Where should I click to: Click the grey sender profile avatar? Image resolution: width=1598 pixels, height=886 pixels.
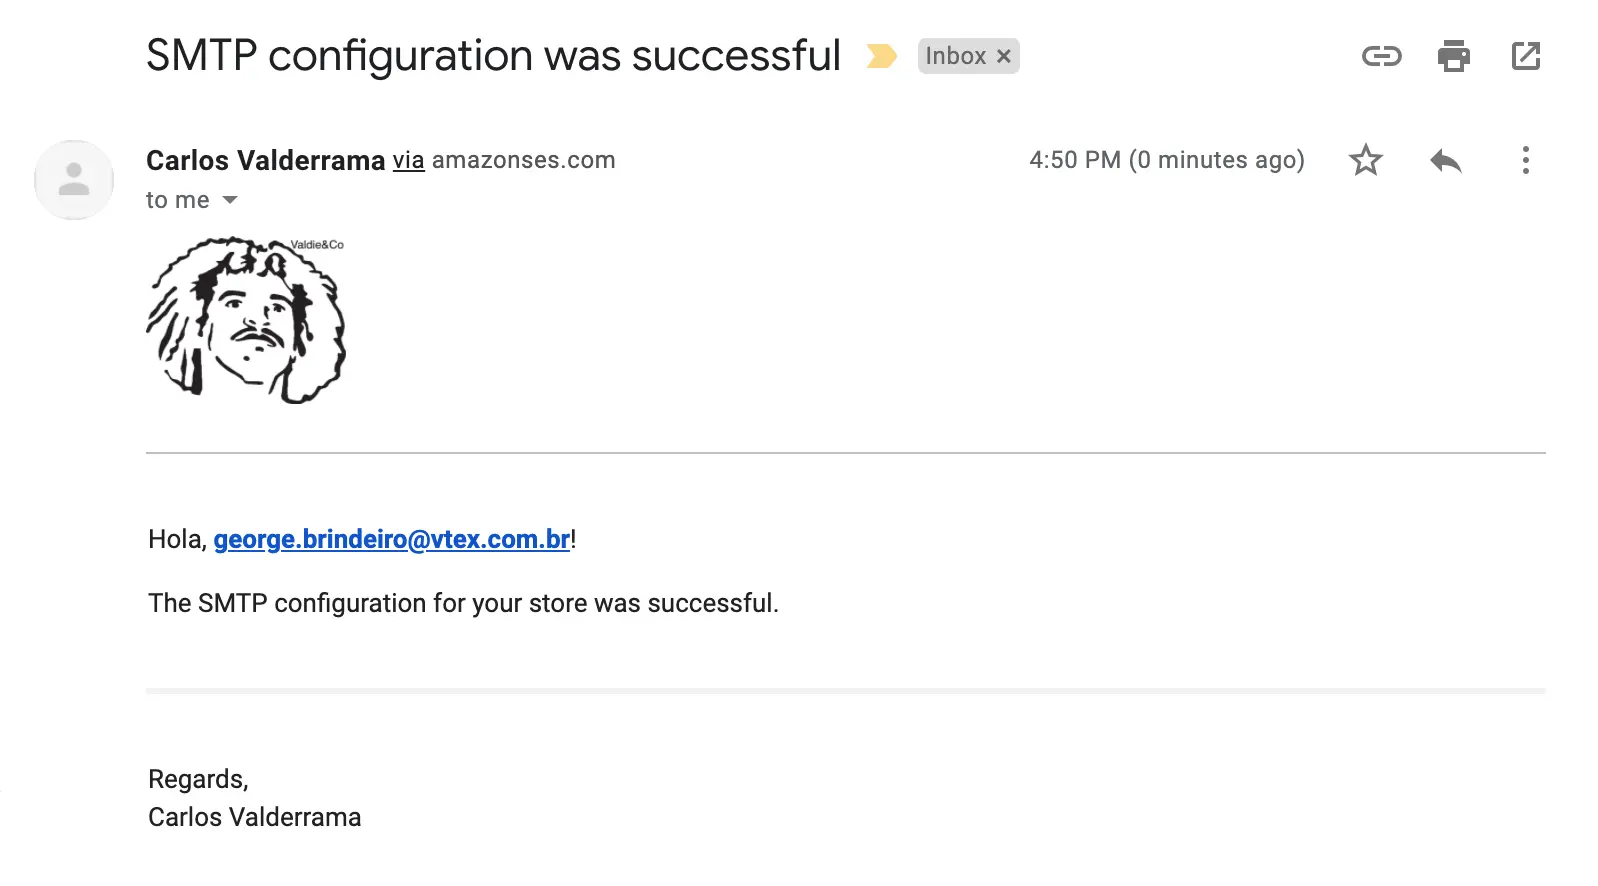[x=74, y=180]
